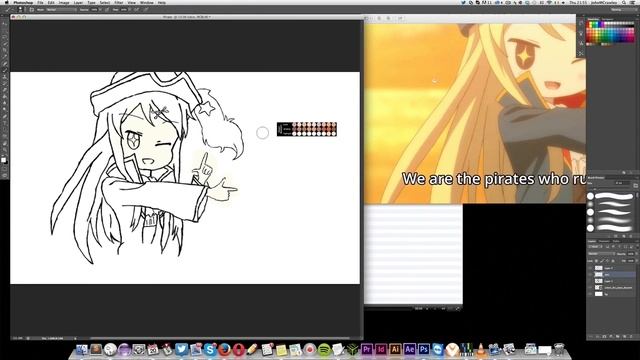Select the Eyedropper tool
This screenshot has width=640, height=360.
coord(4,57)
